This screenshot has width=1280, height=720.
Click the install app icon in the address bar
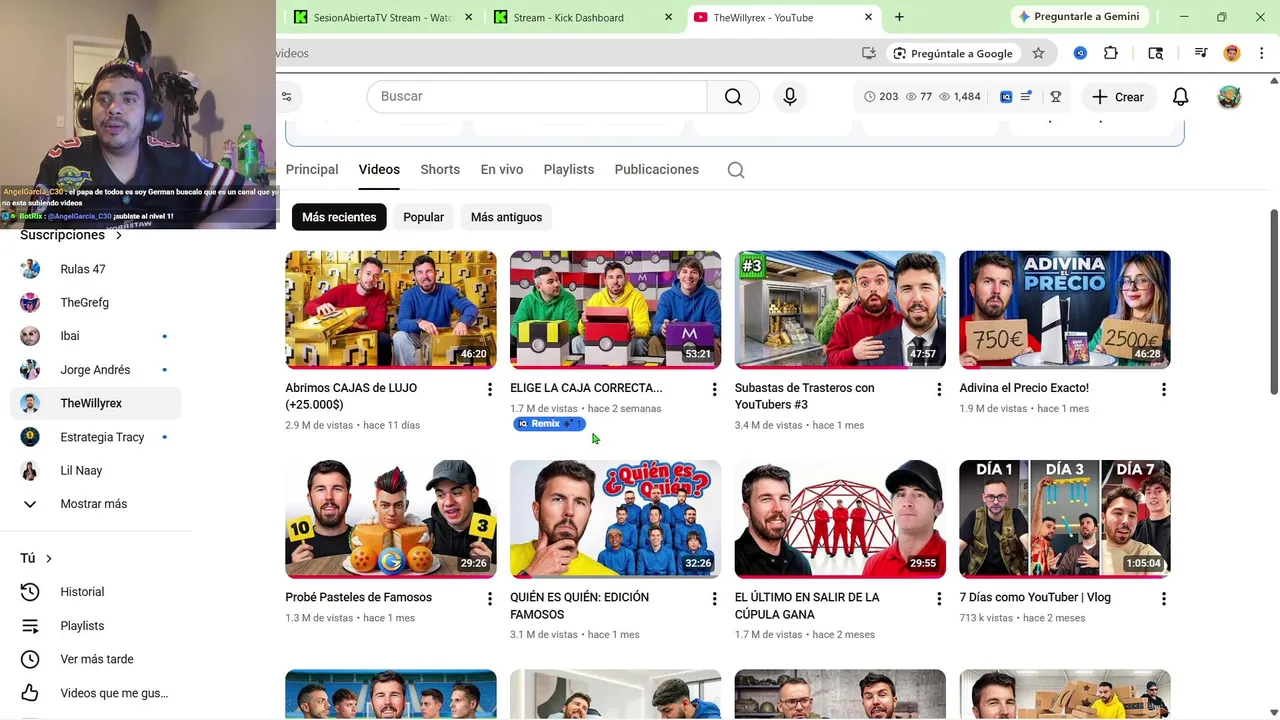point(869,53)
